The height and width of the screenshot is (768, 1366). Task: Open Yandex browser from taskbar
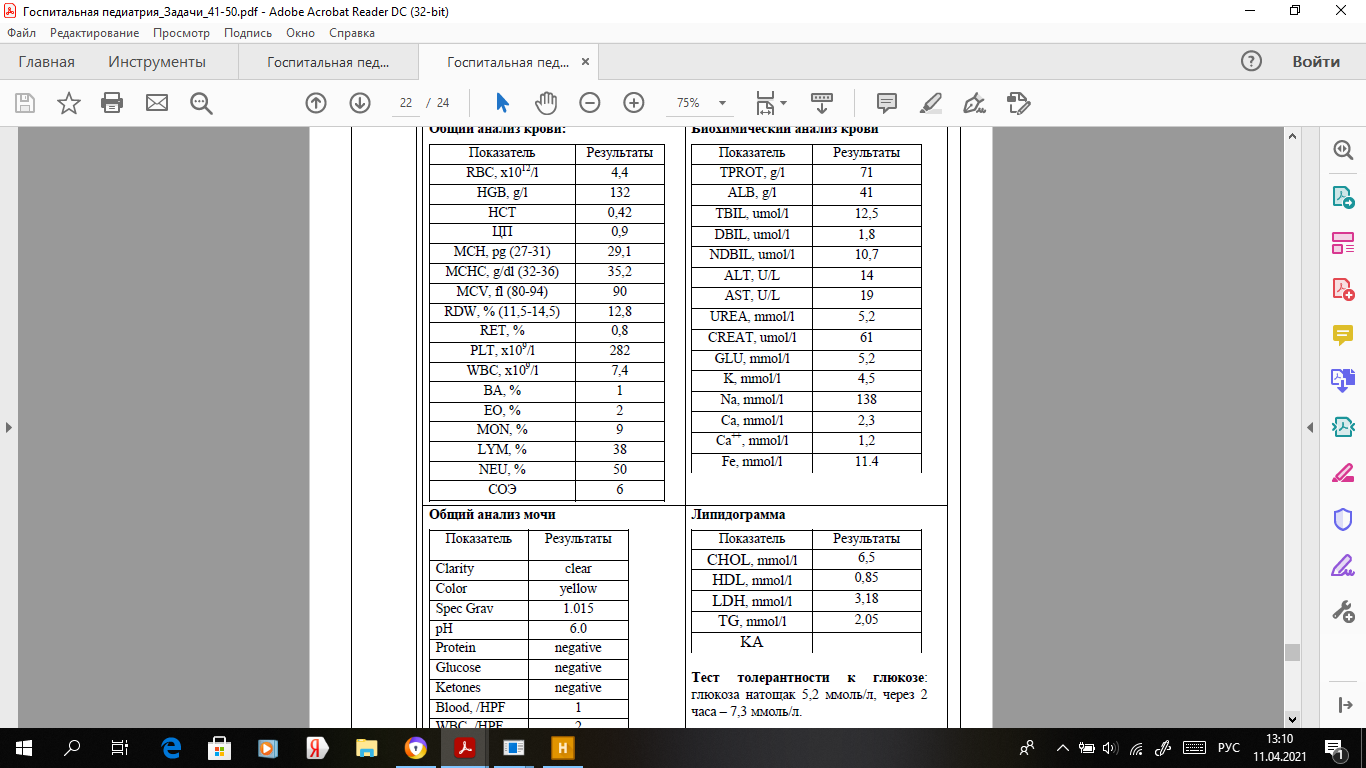(317, 747)
